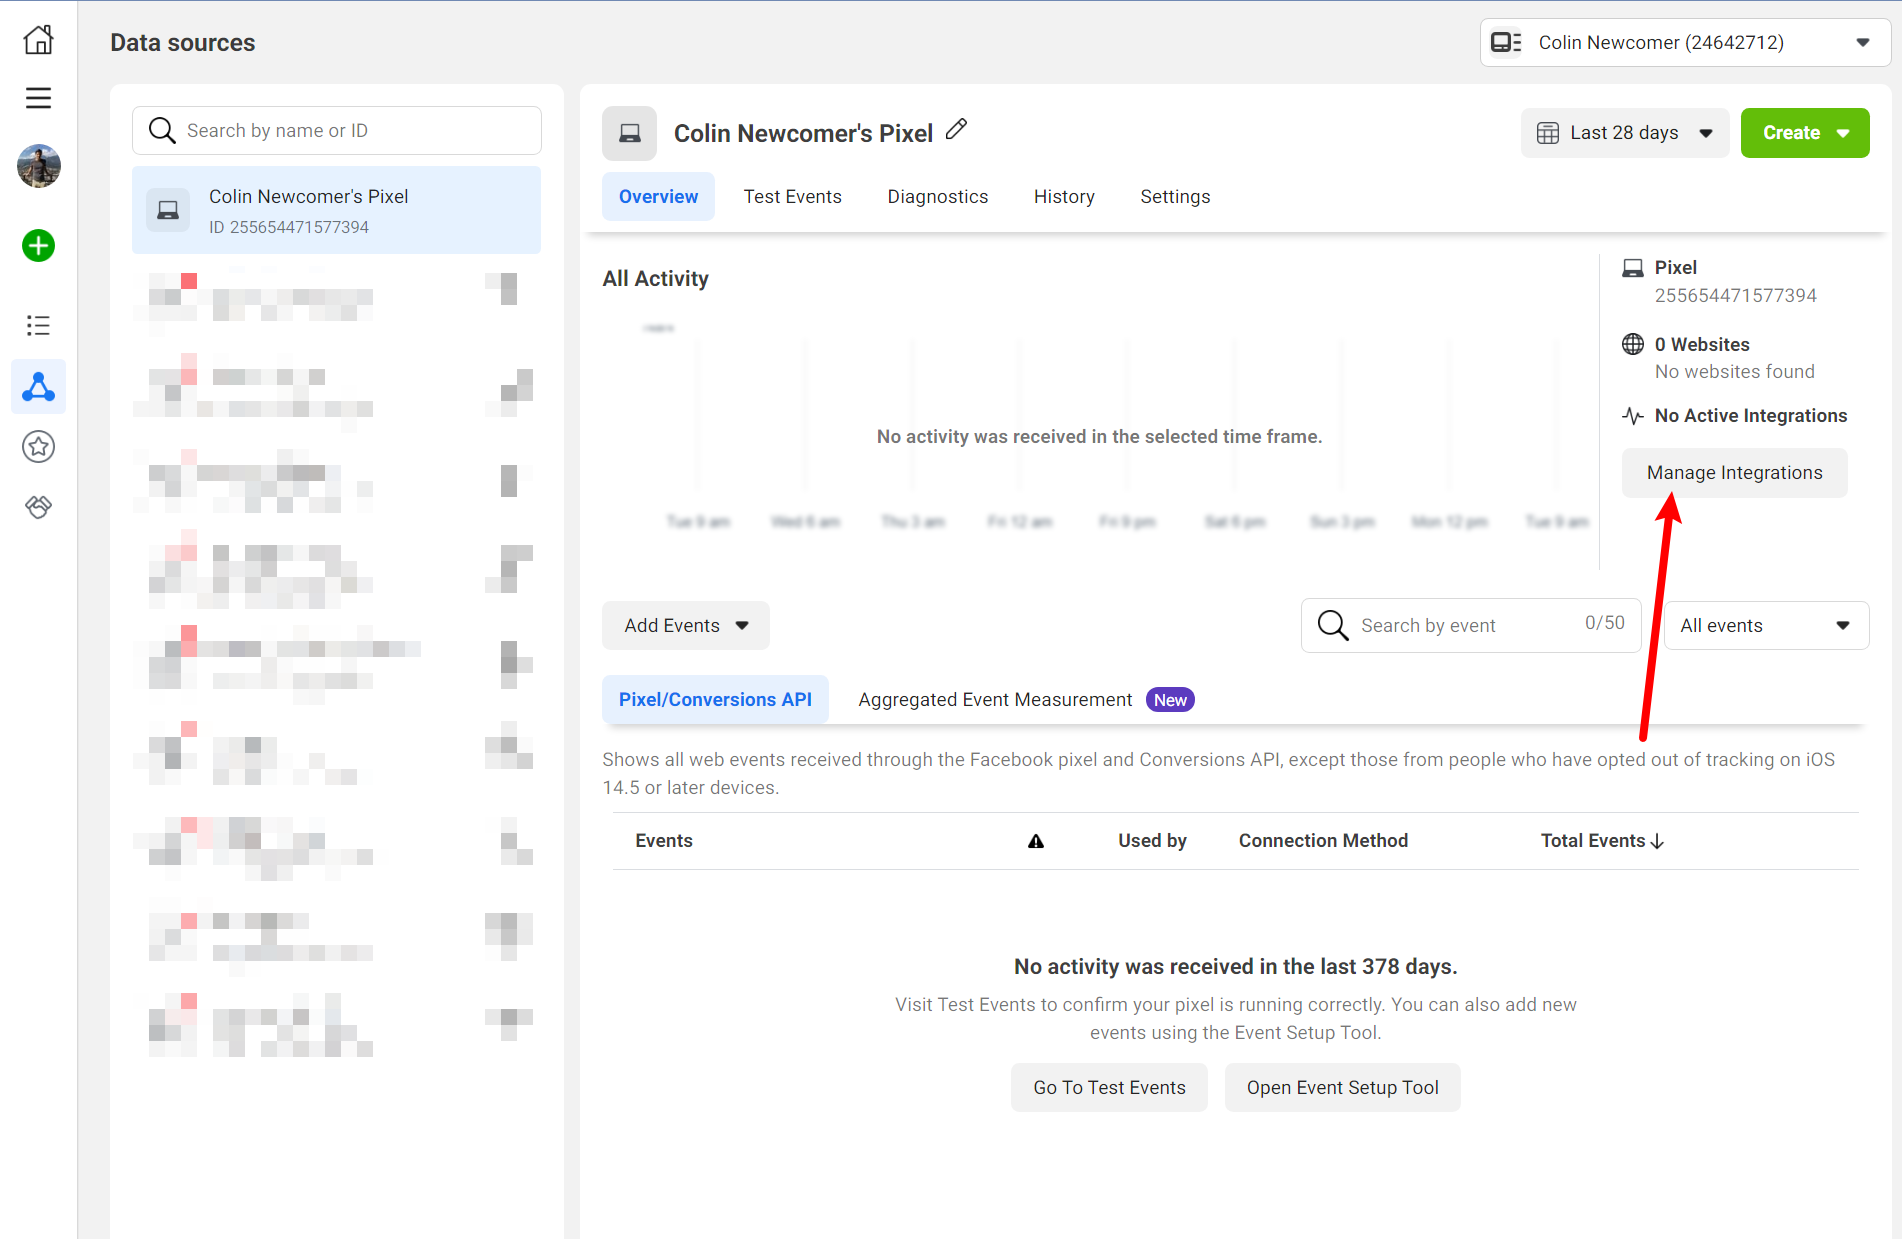This screenshot has height=1239, width=1902.
Task: Click the No Active Integrations label
Action: coord(1751,416)
